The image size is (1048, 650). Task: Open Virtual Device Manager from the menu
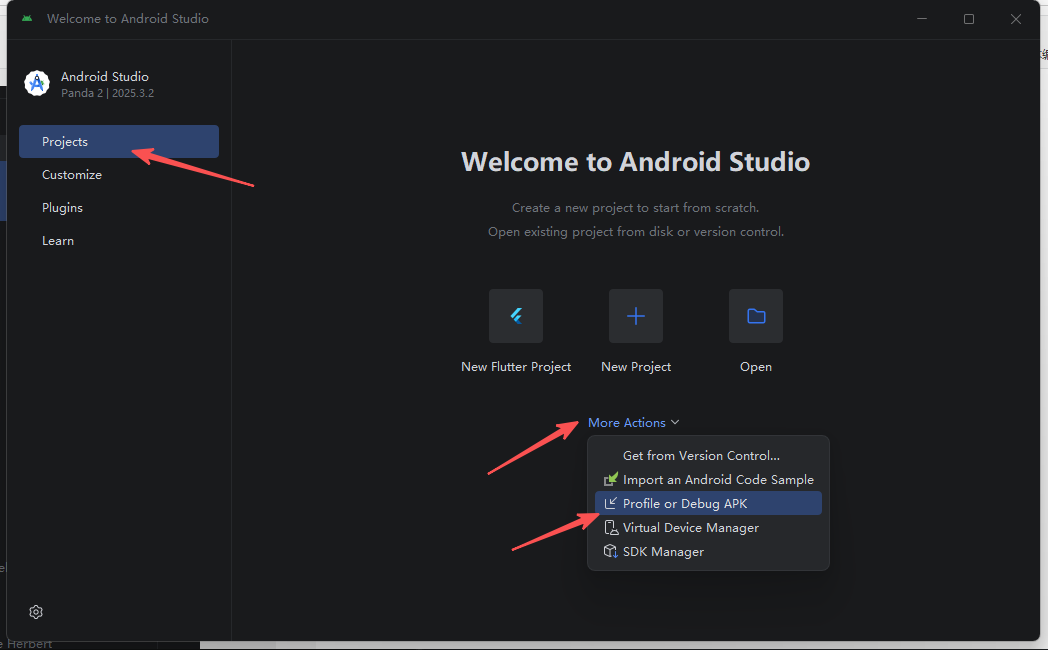click(x=708, y=527)
